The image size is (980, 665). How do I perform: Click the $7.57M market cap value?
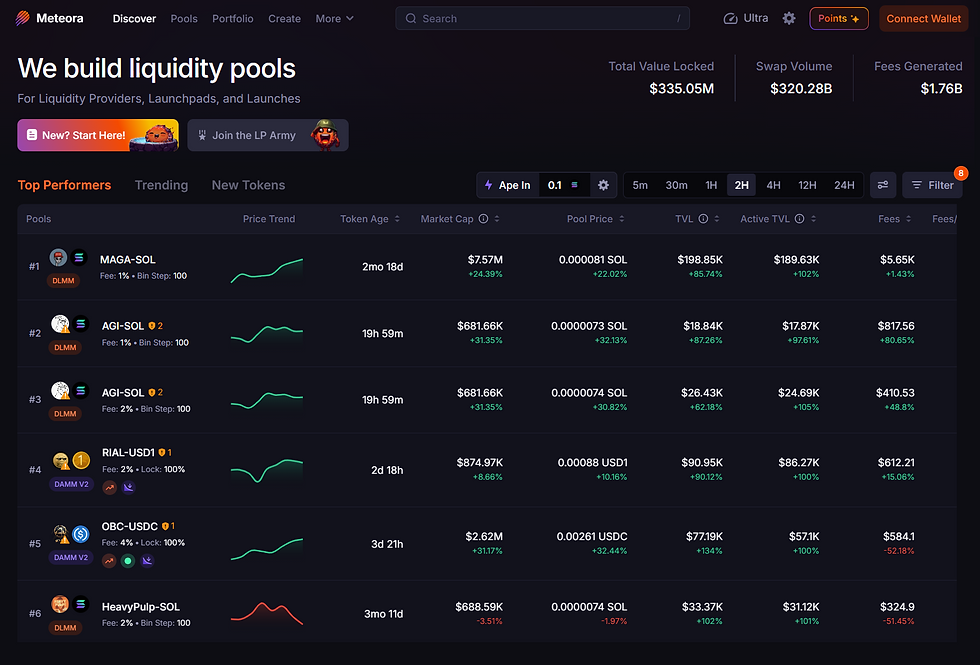tap(485, 259)
